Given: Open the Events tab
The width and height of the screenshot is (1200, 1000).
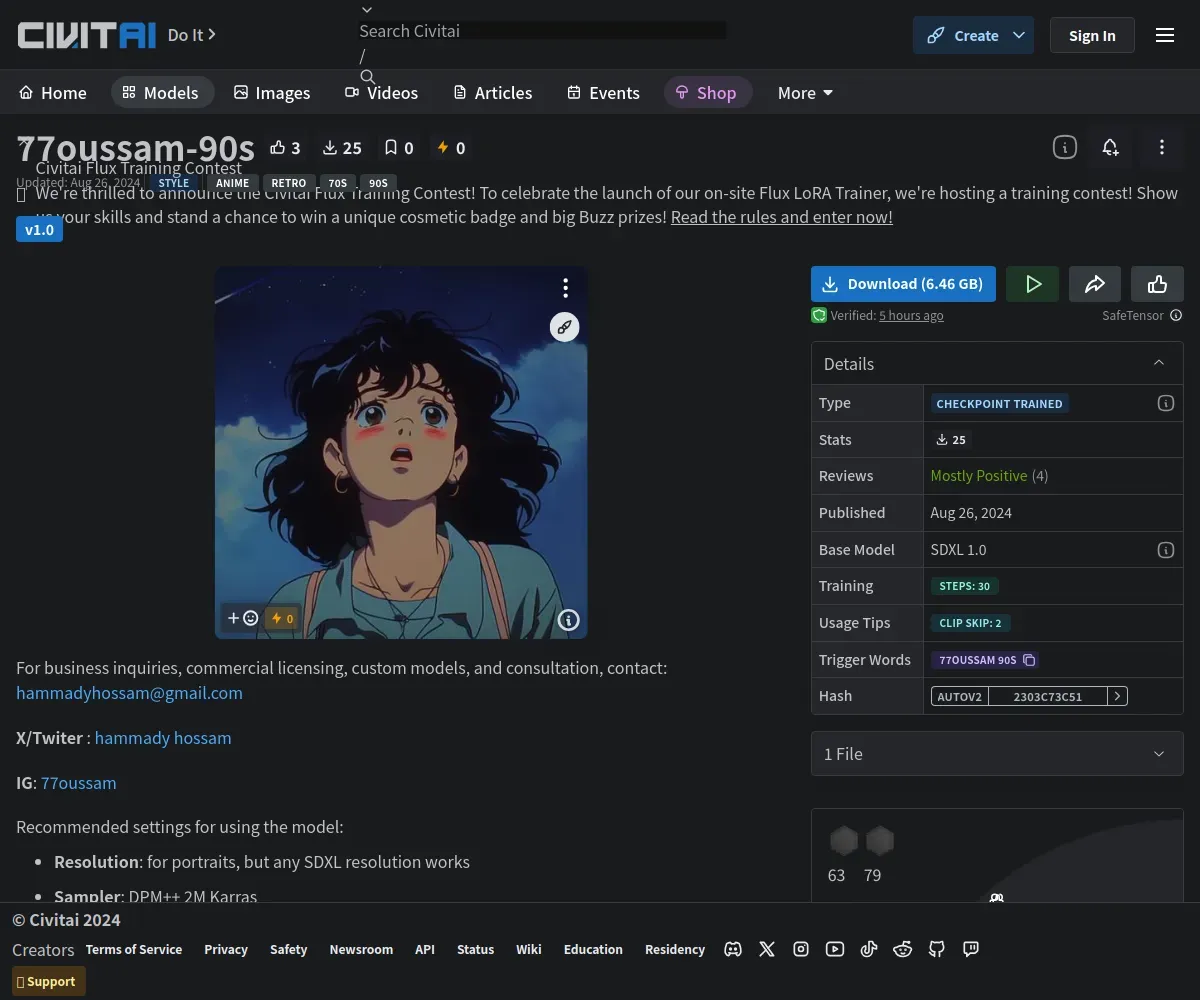Looking at the screenshot, I should pos(603,93).
